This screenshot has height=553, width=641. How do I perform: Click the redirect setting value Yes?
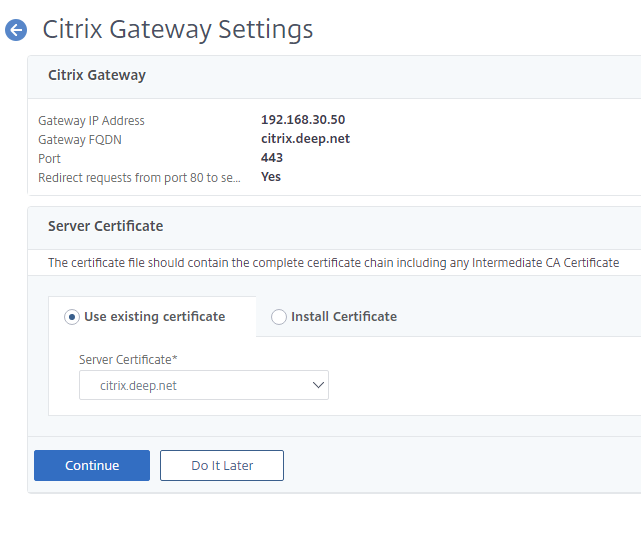pyautogui.click(x=271, y=177)
